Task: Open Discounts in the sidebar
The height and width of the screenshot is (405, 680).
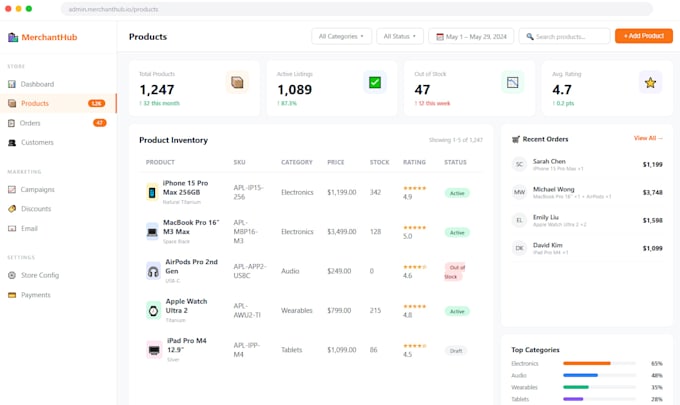Action: [x=58, y=209]
